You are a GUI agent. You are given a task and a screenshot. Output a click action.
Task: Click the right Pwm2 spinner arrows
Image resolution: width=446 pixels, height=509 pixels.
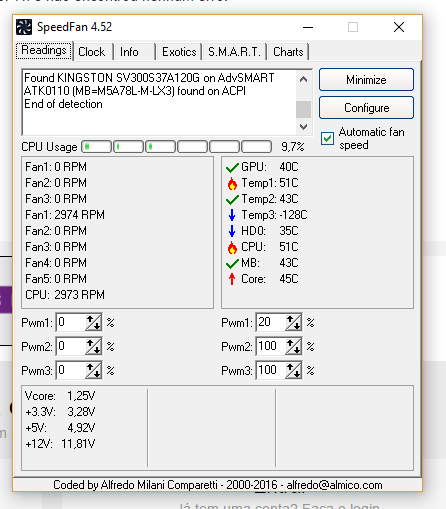[293, 347]
